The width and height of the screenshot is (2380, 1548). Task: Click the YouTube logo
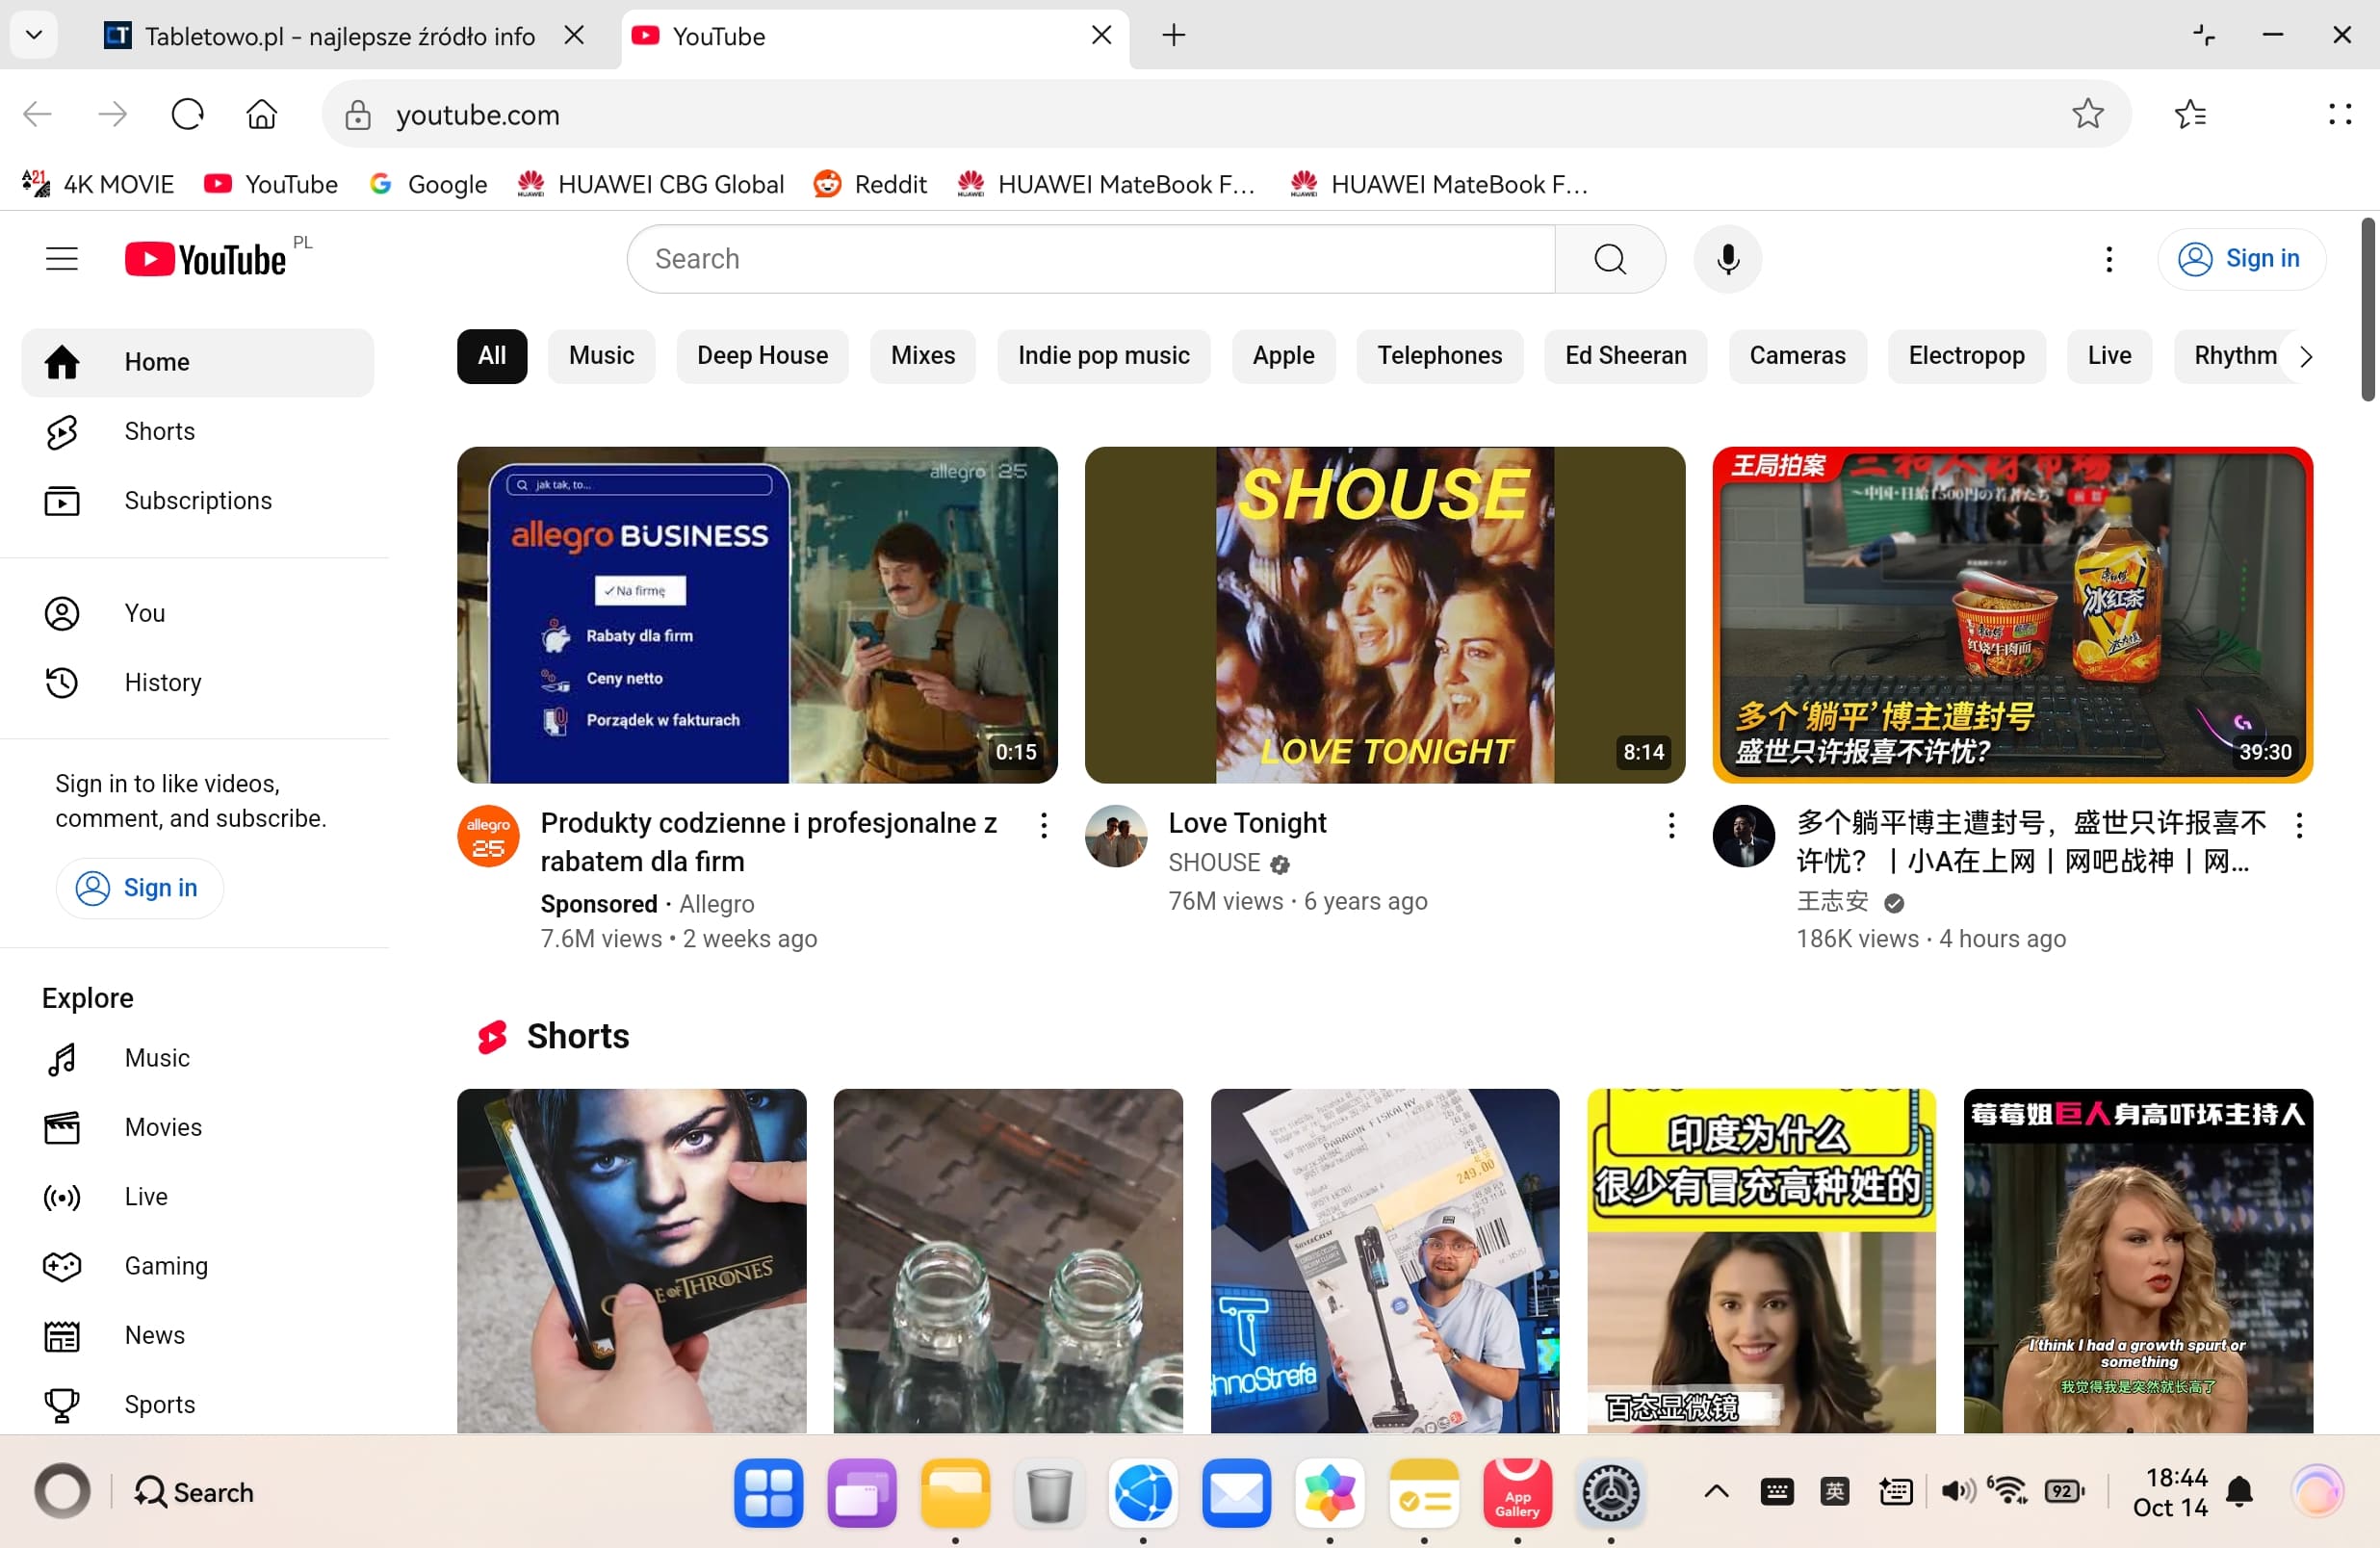[x=205, y=259]
